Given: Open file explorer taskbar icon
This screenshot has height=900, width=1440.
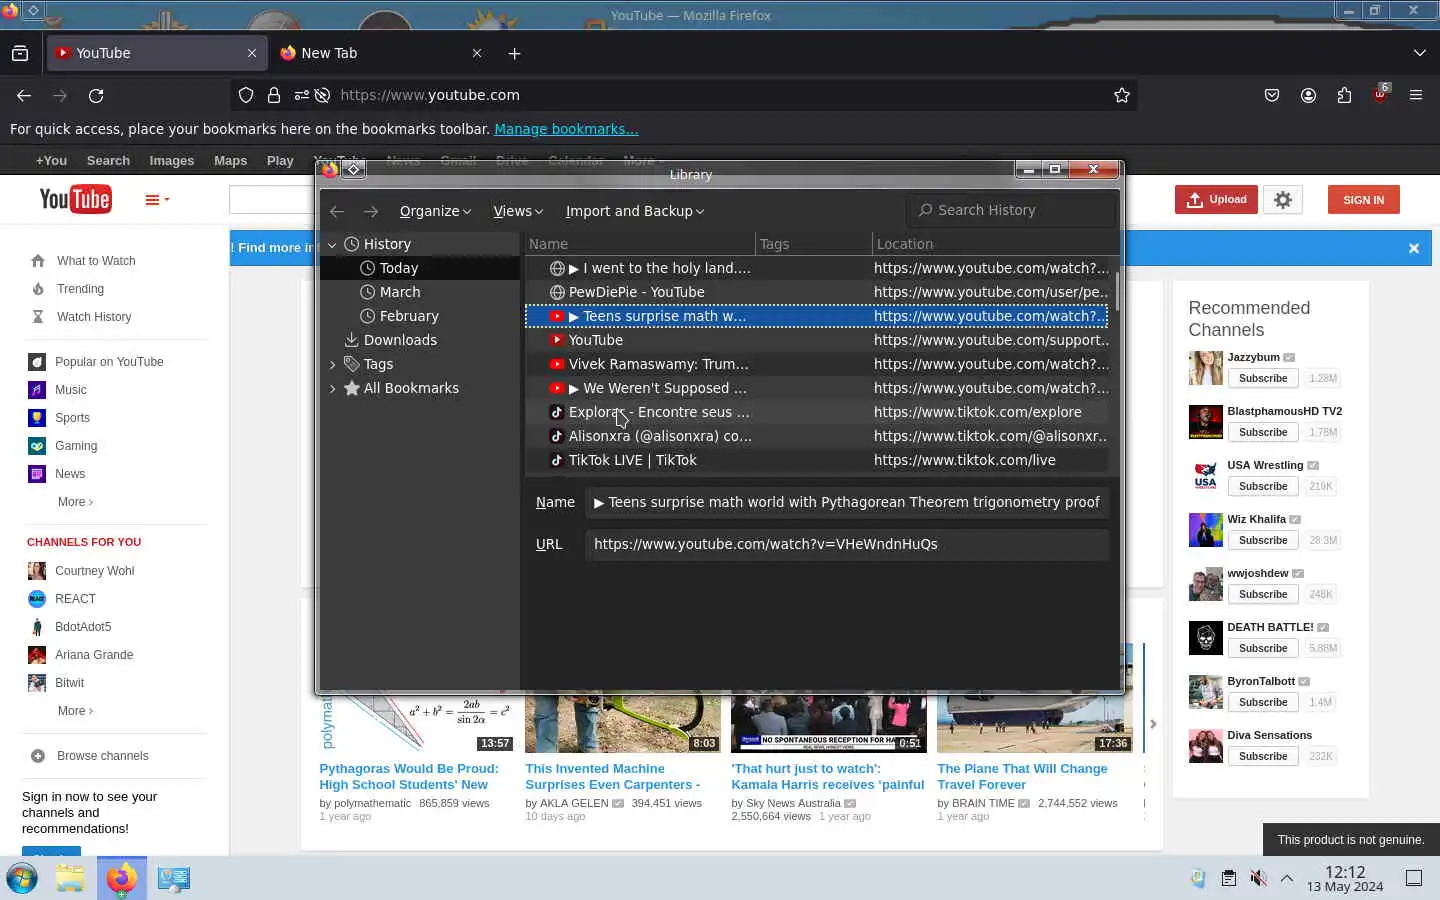Looking at the screenshot, I should [x=70, y=879].
